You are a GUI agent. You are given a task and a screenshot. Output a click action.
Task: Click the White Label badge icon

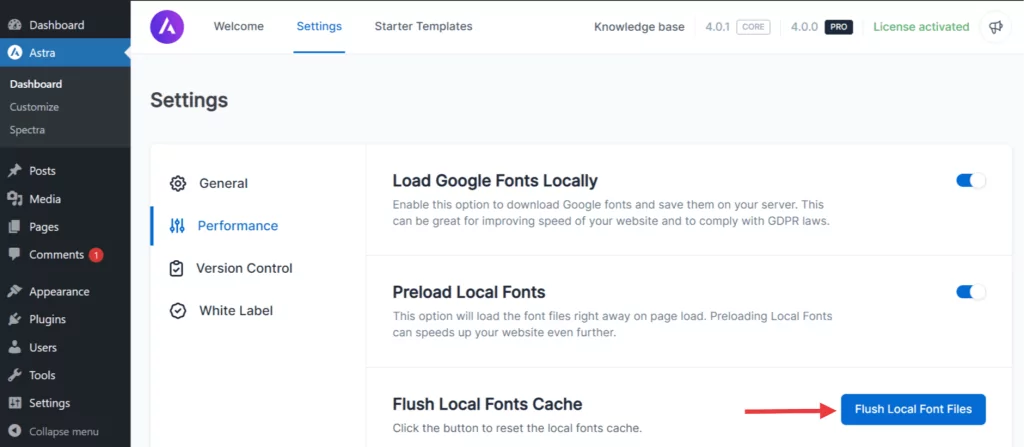click(178, 311)
